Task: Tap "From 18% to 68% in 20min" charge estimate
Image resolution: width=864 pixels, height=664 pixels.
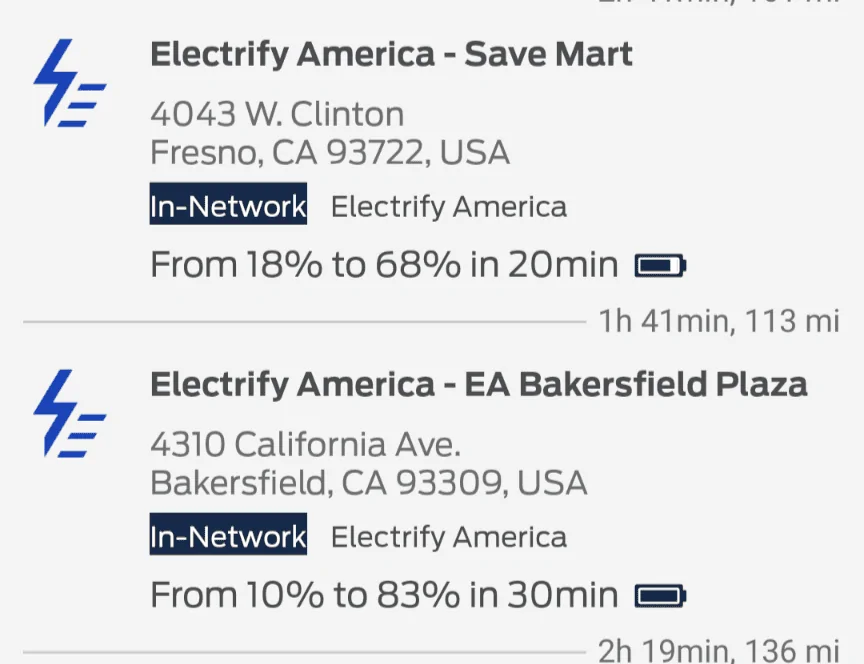Action: pyautogui.click(x=384, y=266)
